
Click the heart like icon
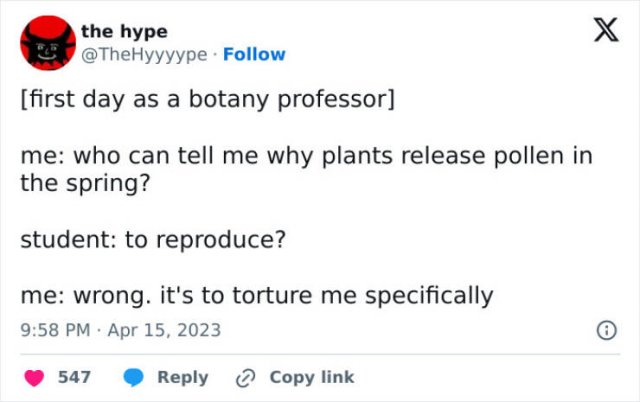point(34,377)
